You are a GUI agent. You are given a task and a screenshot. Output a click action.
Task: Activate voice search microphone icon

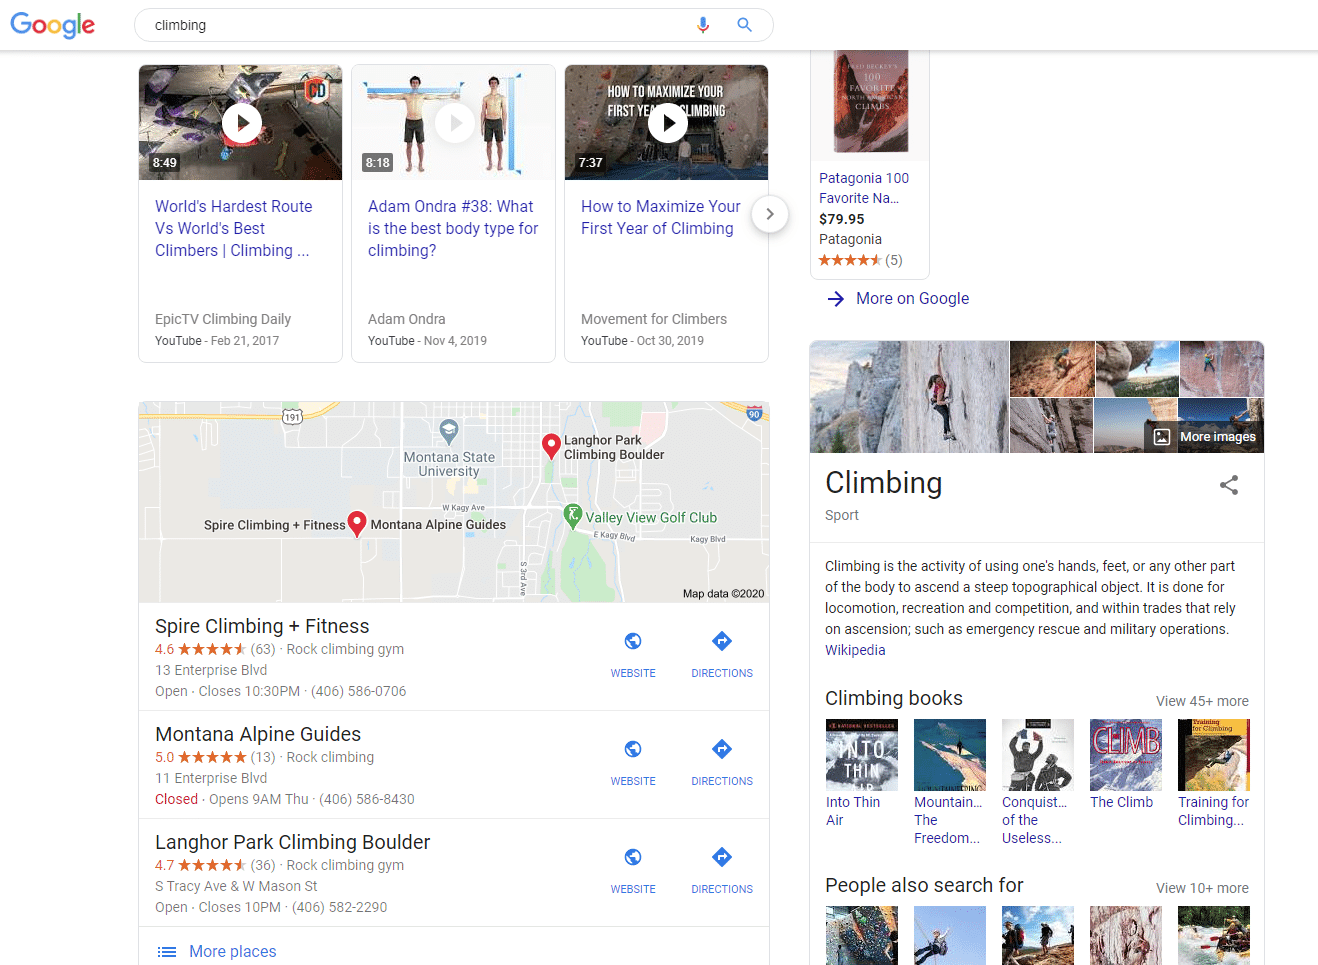pyautogui.click(x=703, y=25)
